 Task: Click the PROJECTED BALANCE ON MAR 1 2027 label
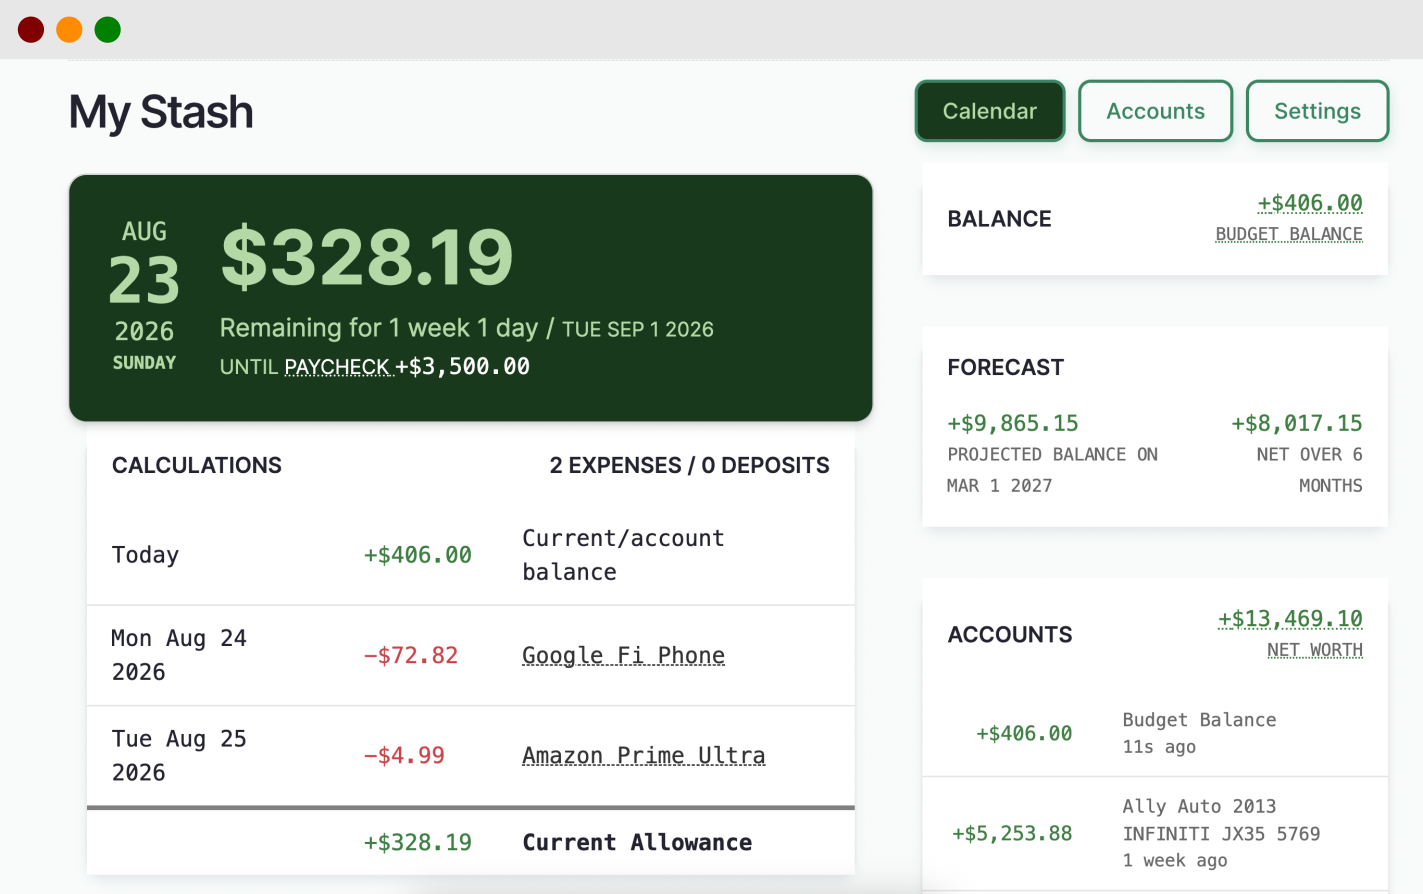click(1052, 470)
